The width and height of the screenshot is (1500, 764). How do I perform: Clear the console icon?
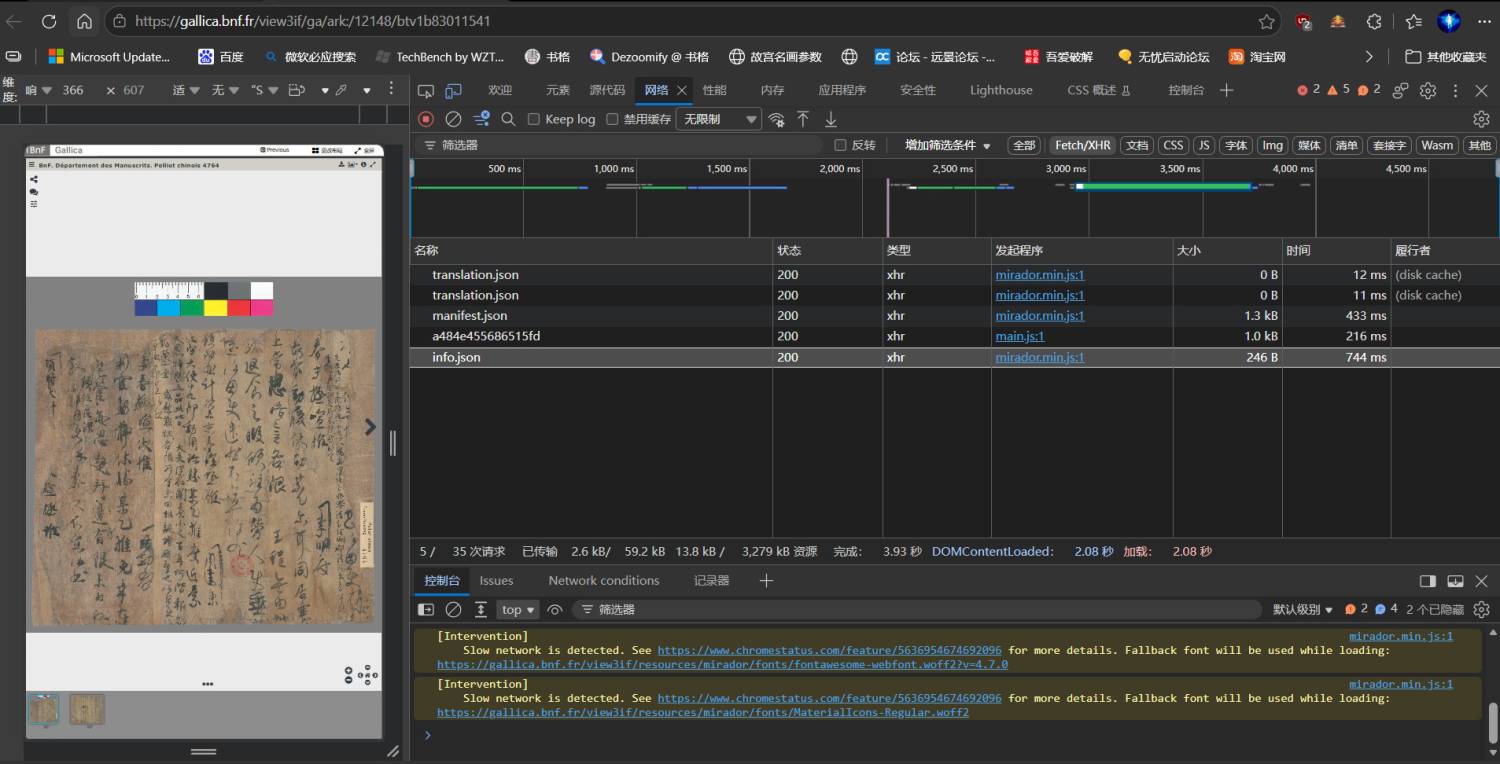point(453,609)
